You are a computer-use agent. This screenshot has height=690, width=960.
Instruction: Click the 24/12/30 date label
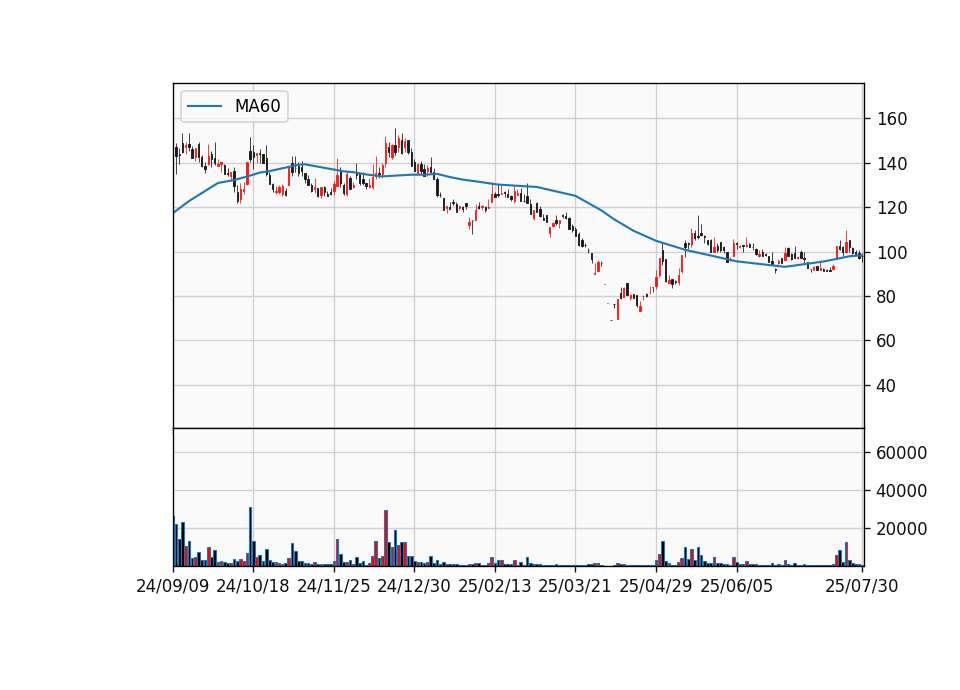pyautogui.click(x=414, y=587)
